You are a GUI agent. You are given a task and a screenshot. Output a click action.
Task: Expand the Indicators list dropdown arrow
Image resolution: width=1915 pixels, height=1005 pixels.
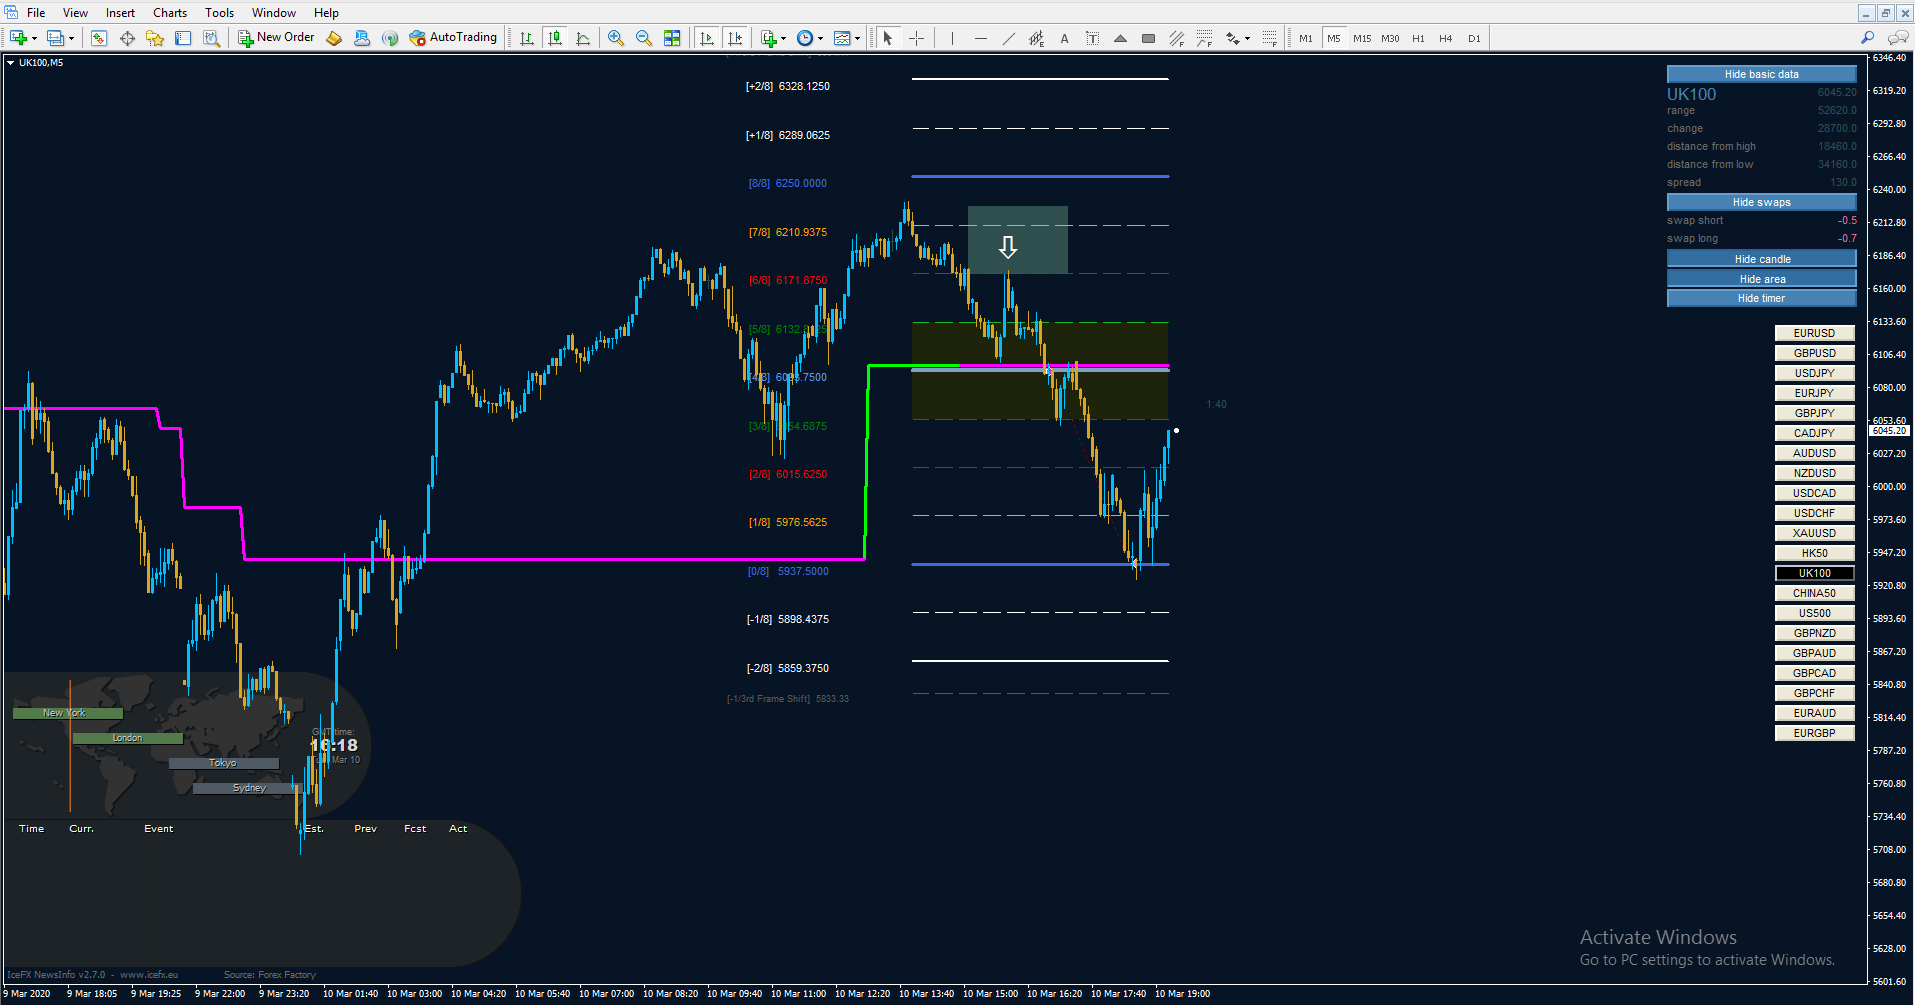coord(783,39)
